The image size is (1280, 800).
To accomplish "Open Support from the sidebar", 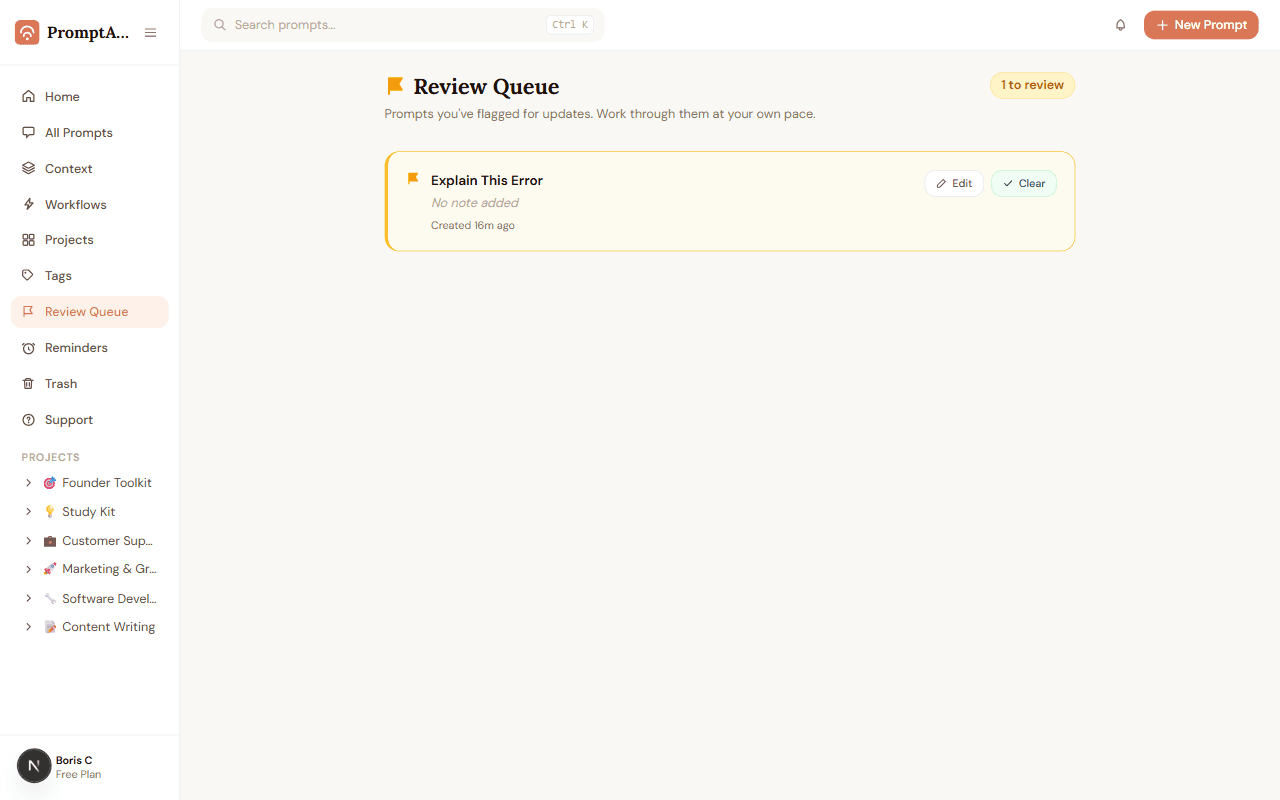I will click(x=90, y=420).
